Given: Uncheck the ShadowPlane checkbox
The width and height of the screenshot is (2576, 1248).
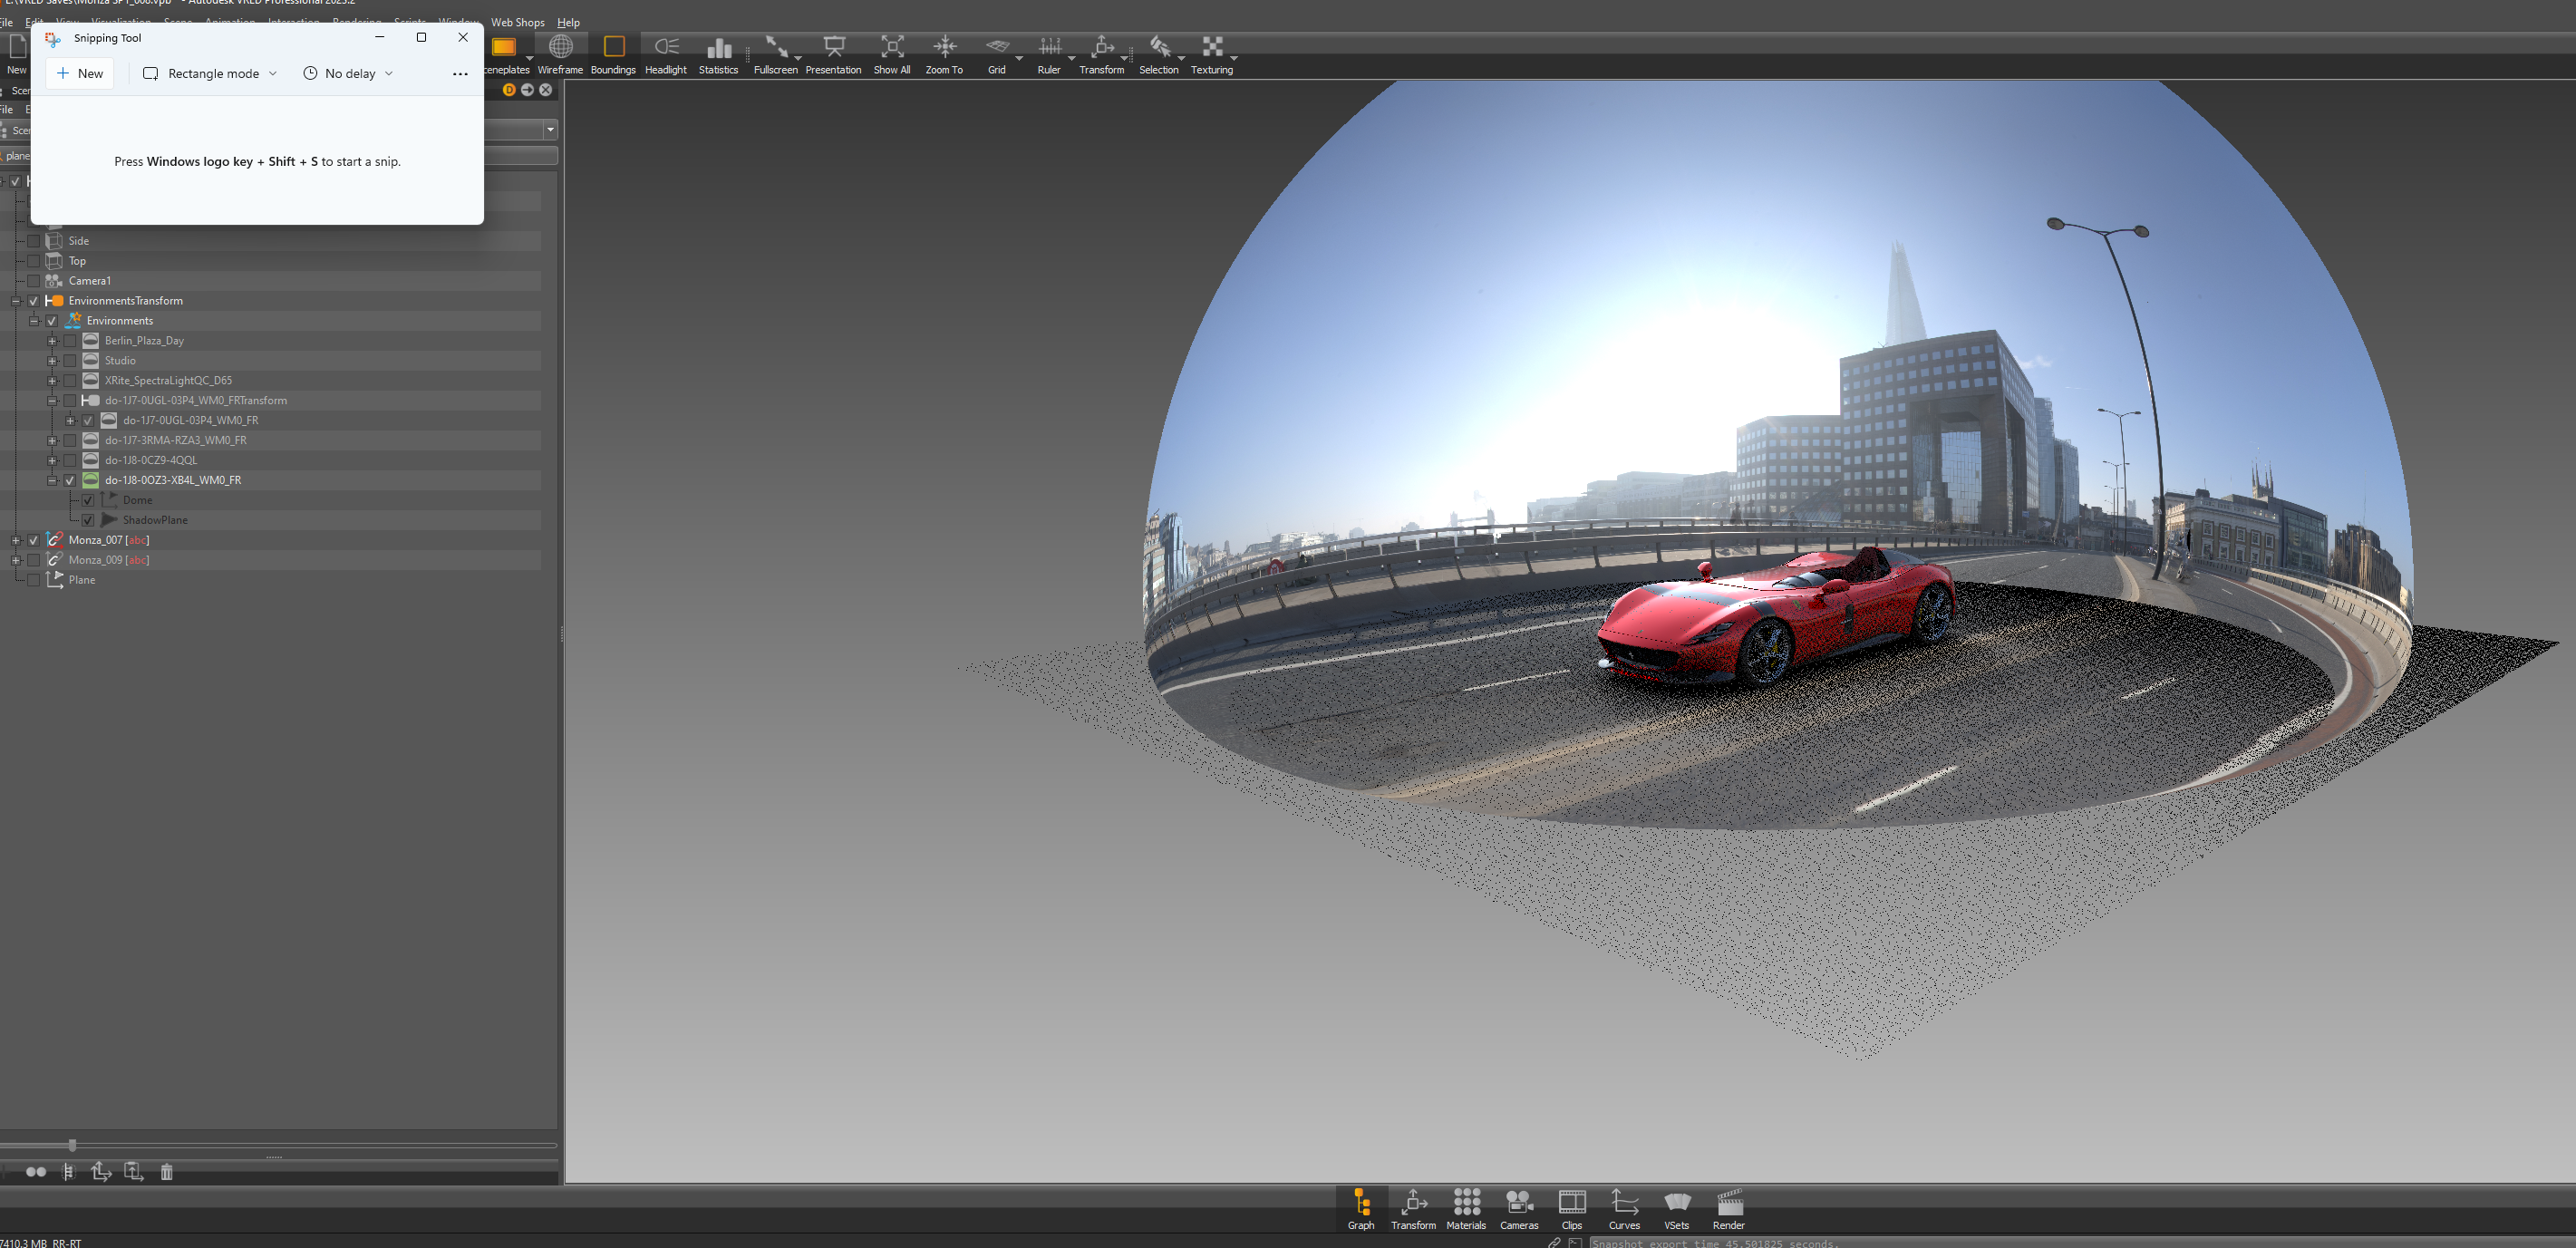Looking at the screenshot, I should [88, 520].
